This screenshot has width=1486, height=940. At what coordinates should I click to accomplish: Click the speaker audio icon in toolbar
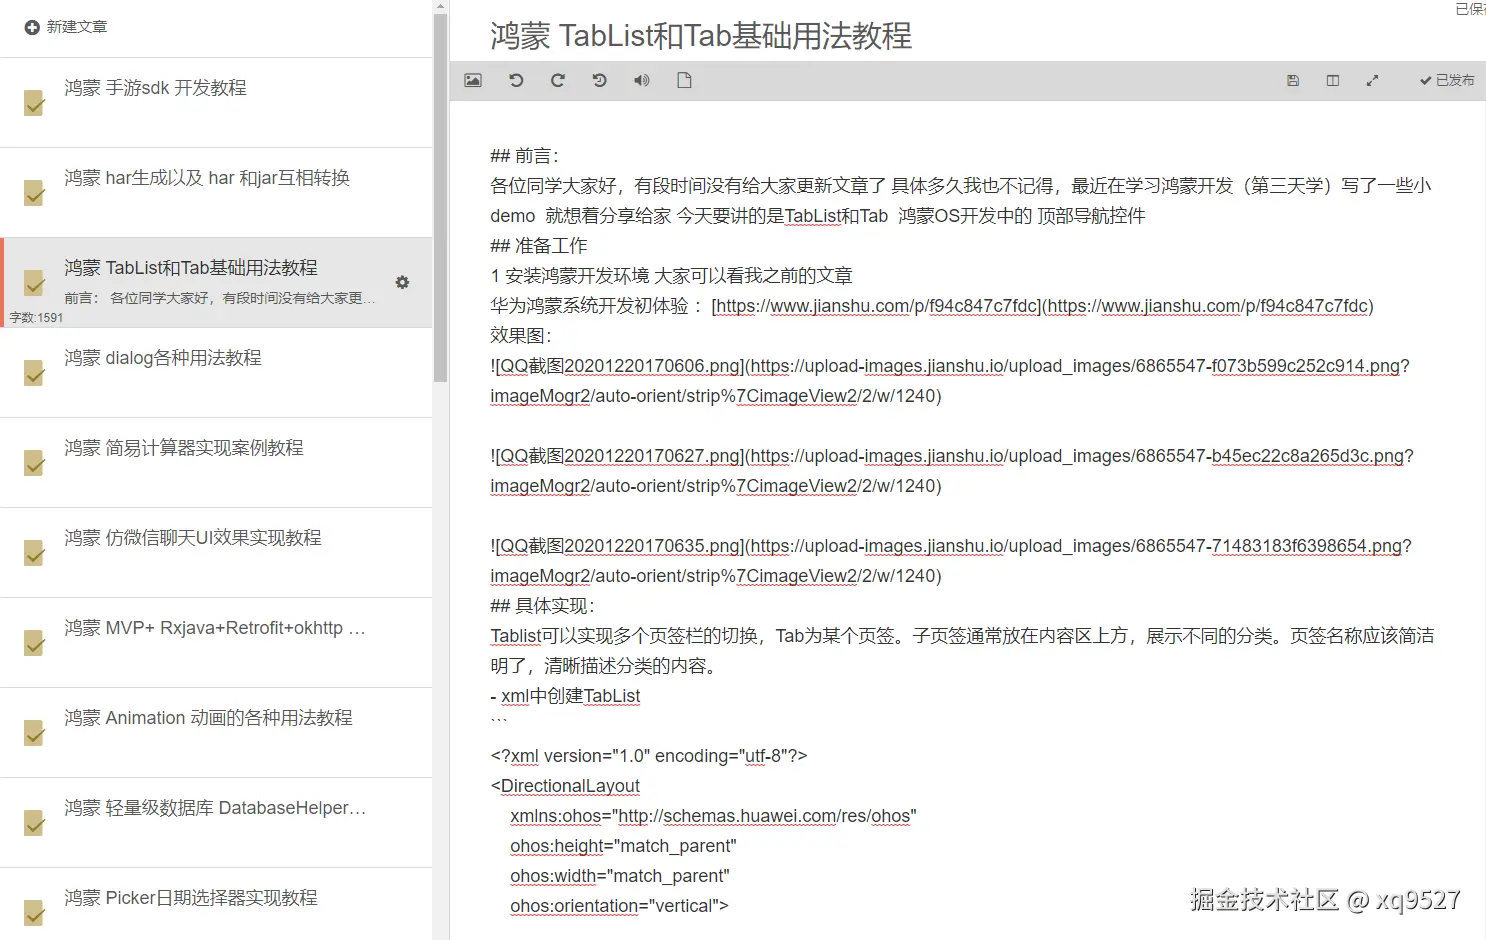pos(642,80)
